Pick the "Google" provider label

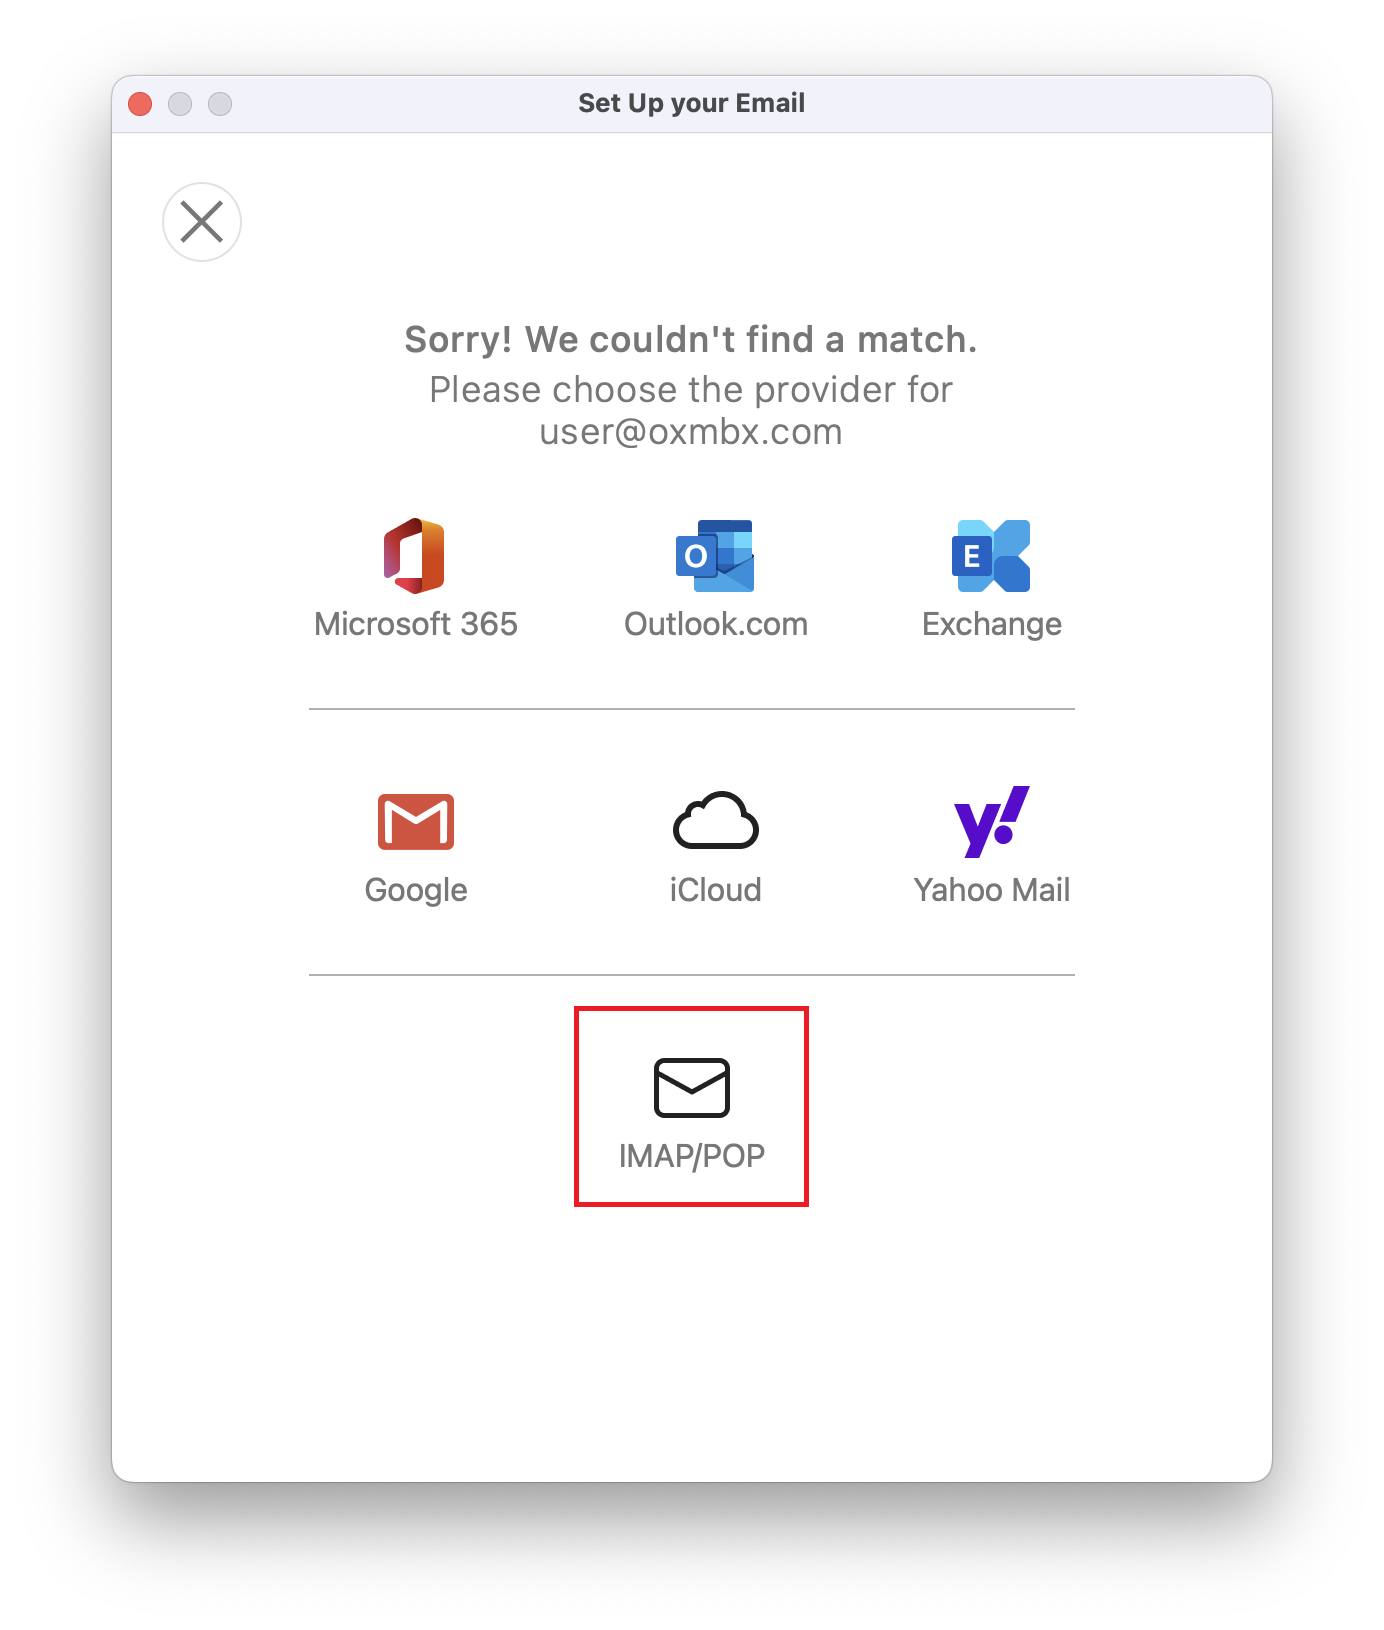[x=416, y=890]
